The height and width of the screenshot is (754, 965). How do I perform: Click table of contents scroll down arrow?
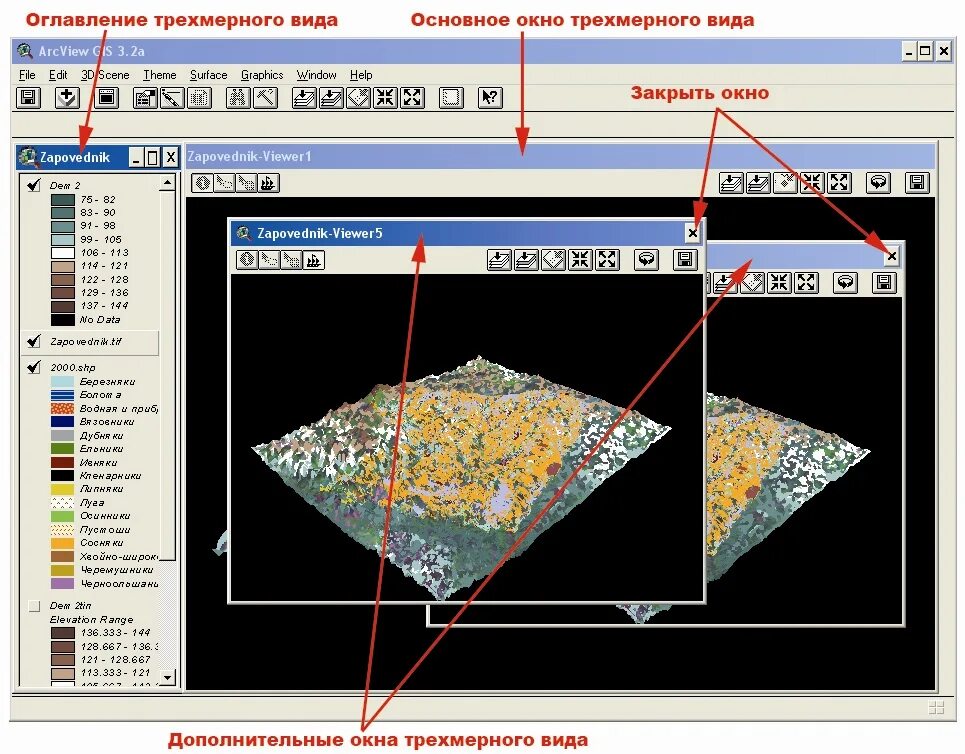click(x=167, y=677)
